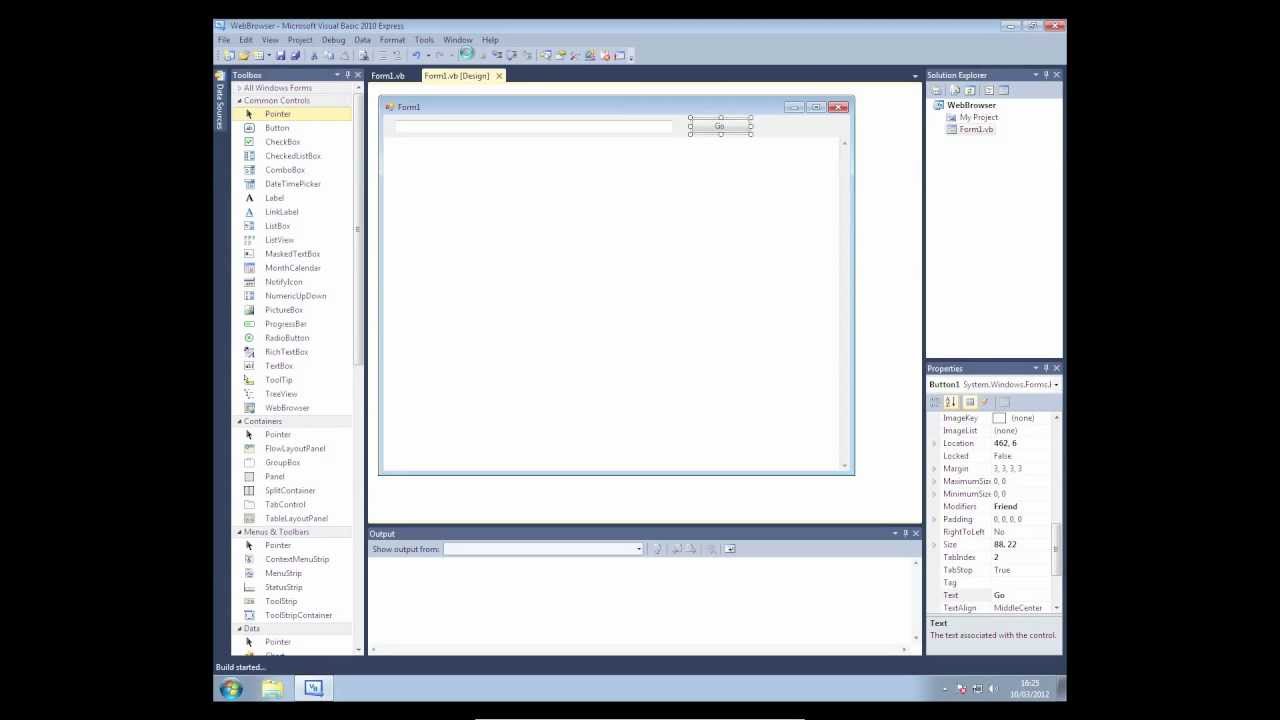Click the ImageKey color swatch box
The image size is (1280, 720).
pyautogui.click(x=999, y=418)
